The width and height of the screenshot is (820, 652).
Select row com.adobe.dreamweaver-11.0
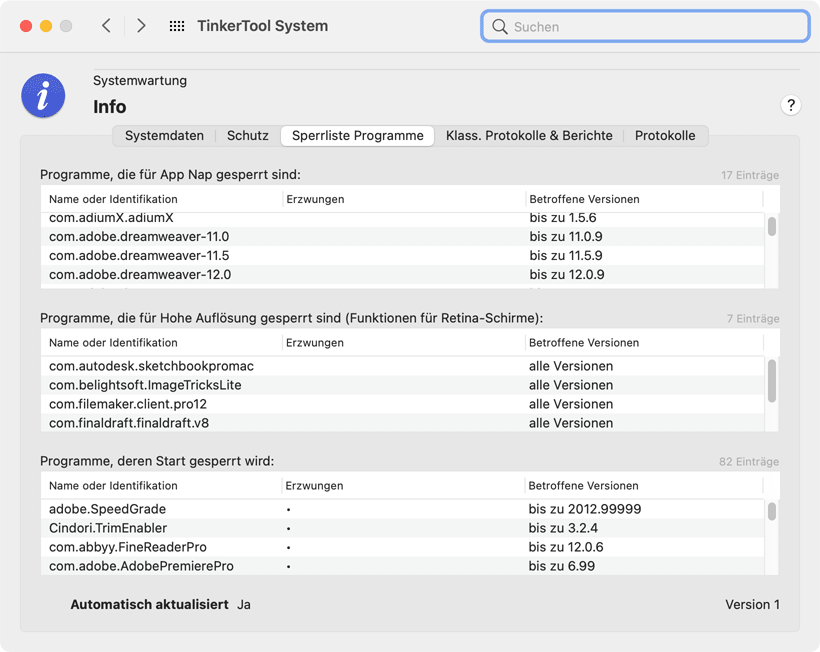[x=403, y=236]
